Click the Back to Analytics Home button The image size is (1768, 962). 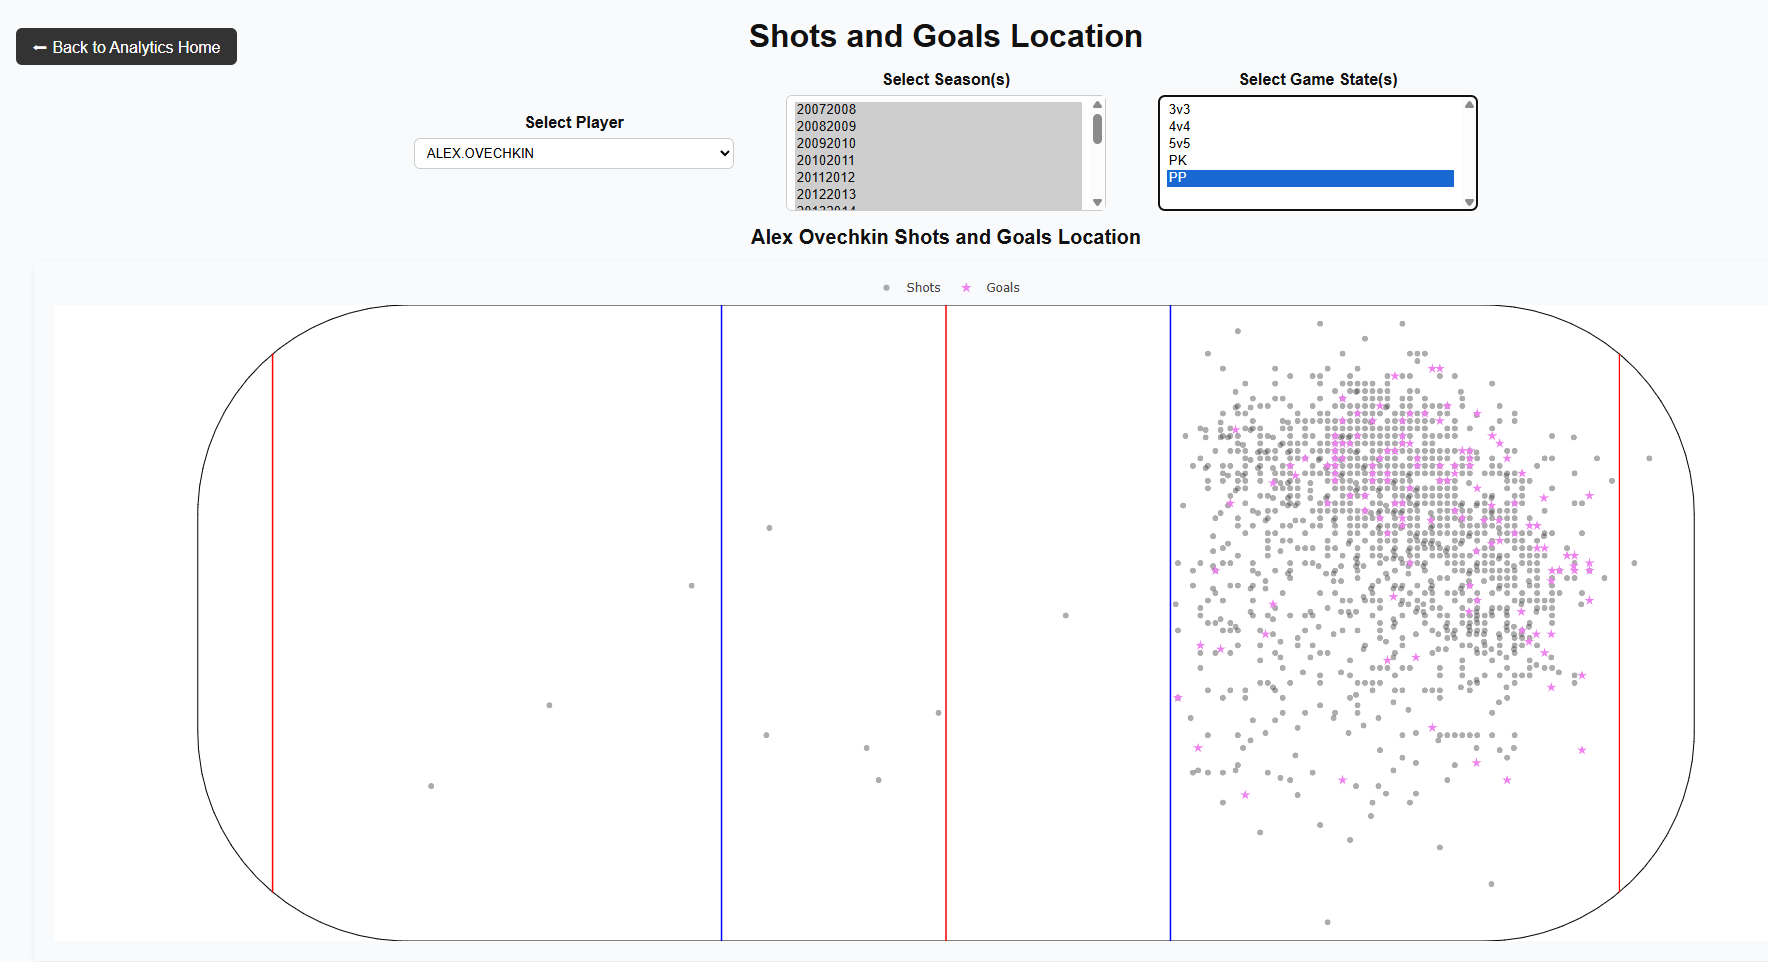pyautogui.click(x=126, y=47)
